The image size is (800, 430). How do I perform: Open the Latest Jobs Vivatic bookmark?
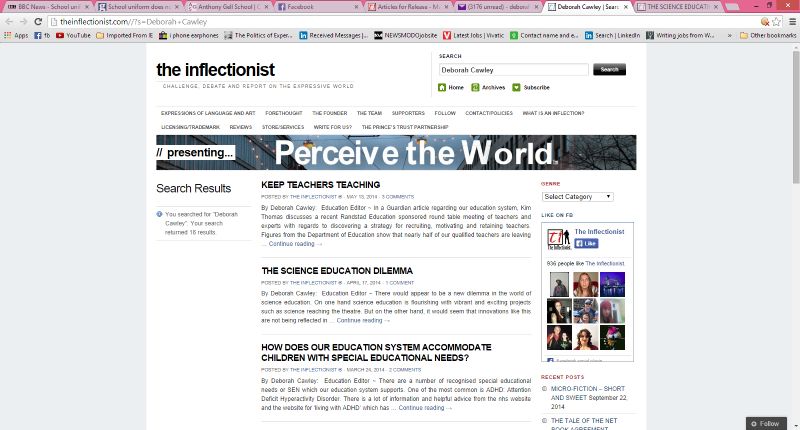pos(473,36)
